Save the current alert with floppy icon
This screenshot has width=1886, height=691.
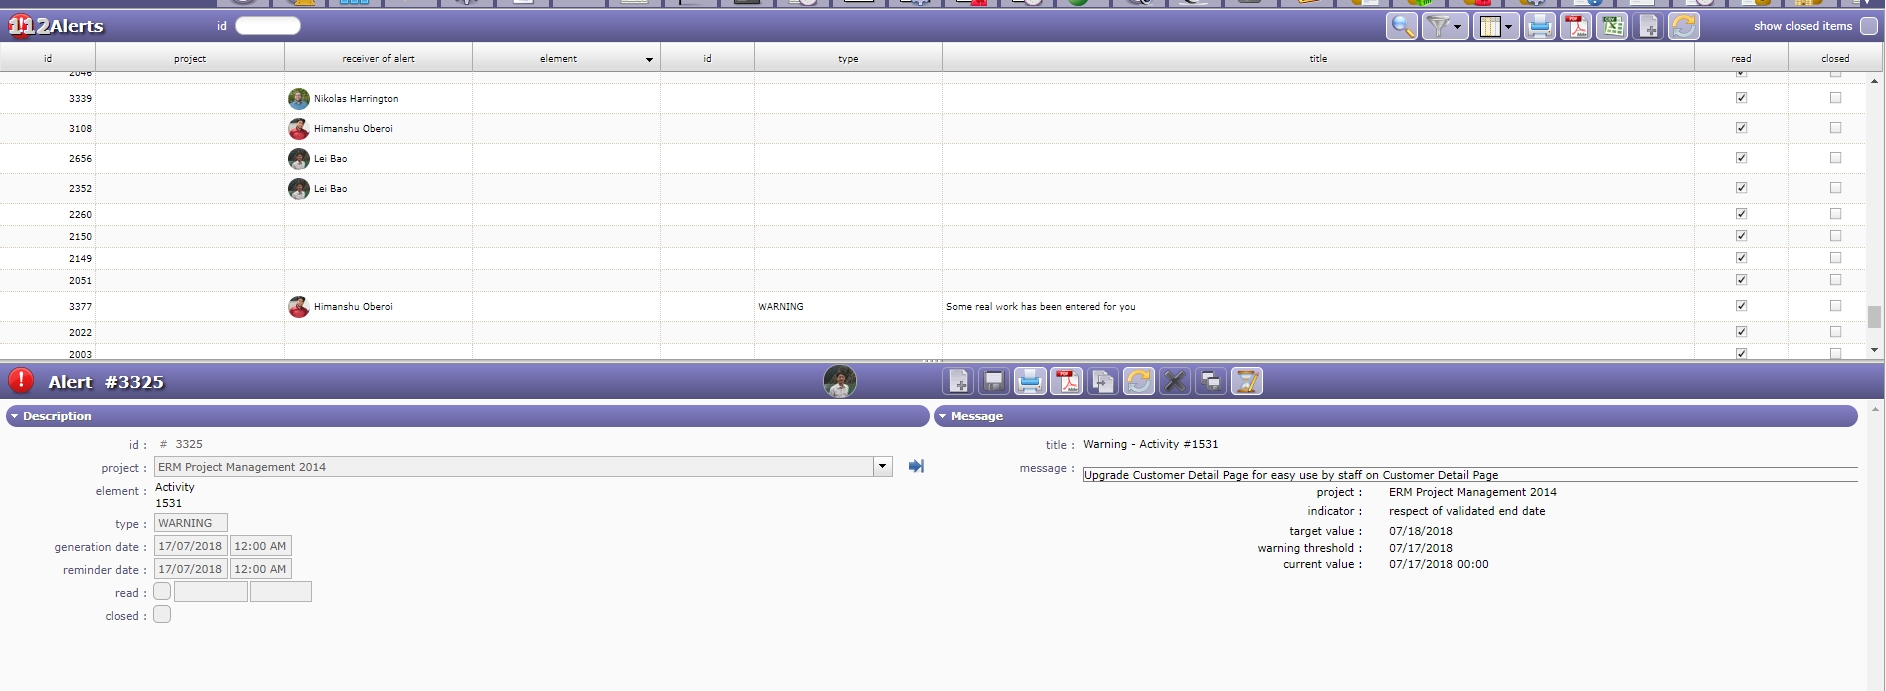click(x=994, y=382)
